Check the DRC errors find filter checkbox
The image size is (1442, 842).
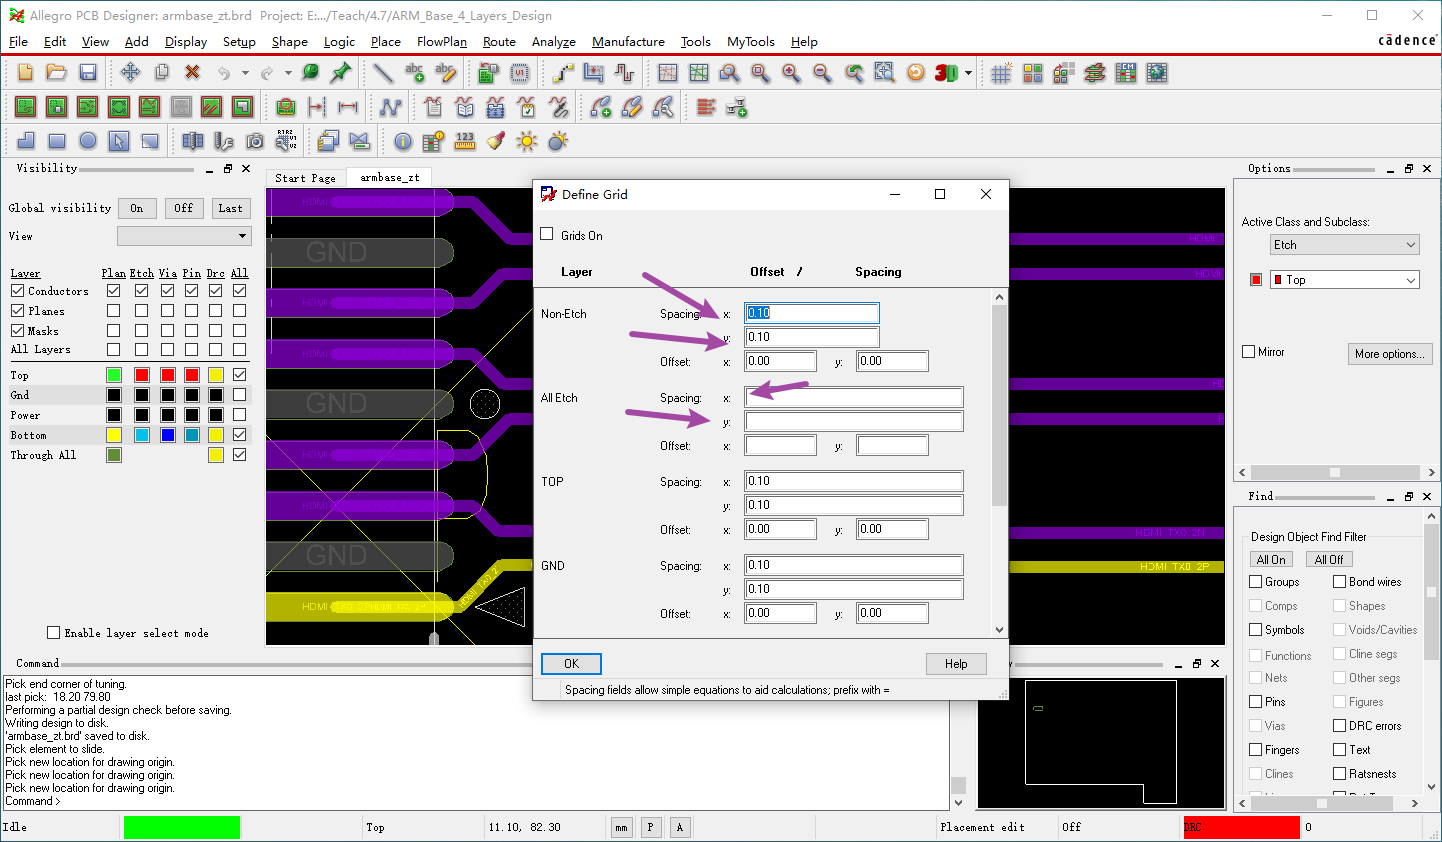(1340, 726)
